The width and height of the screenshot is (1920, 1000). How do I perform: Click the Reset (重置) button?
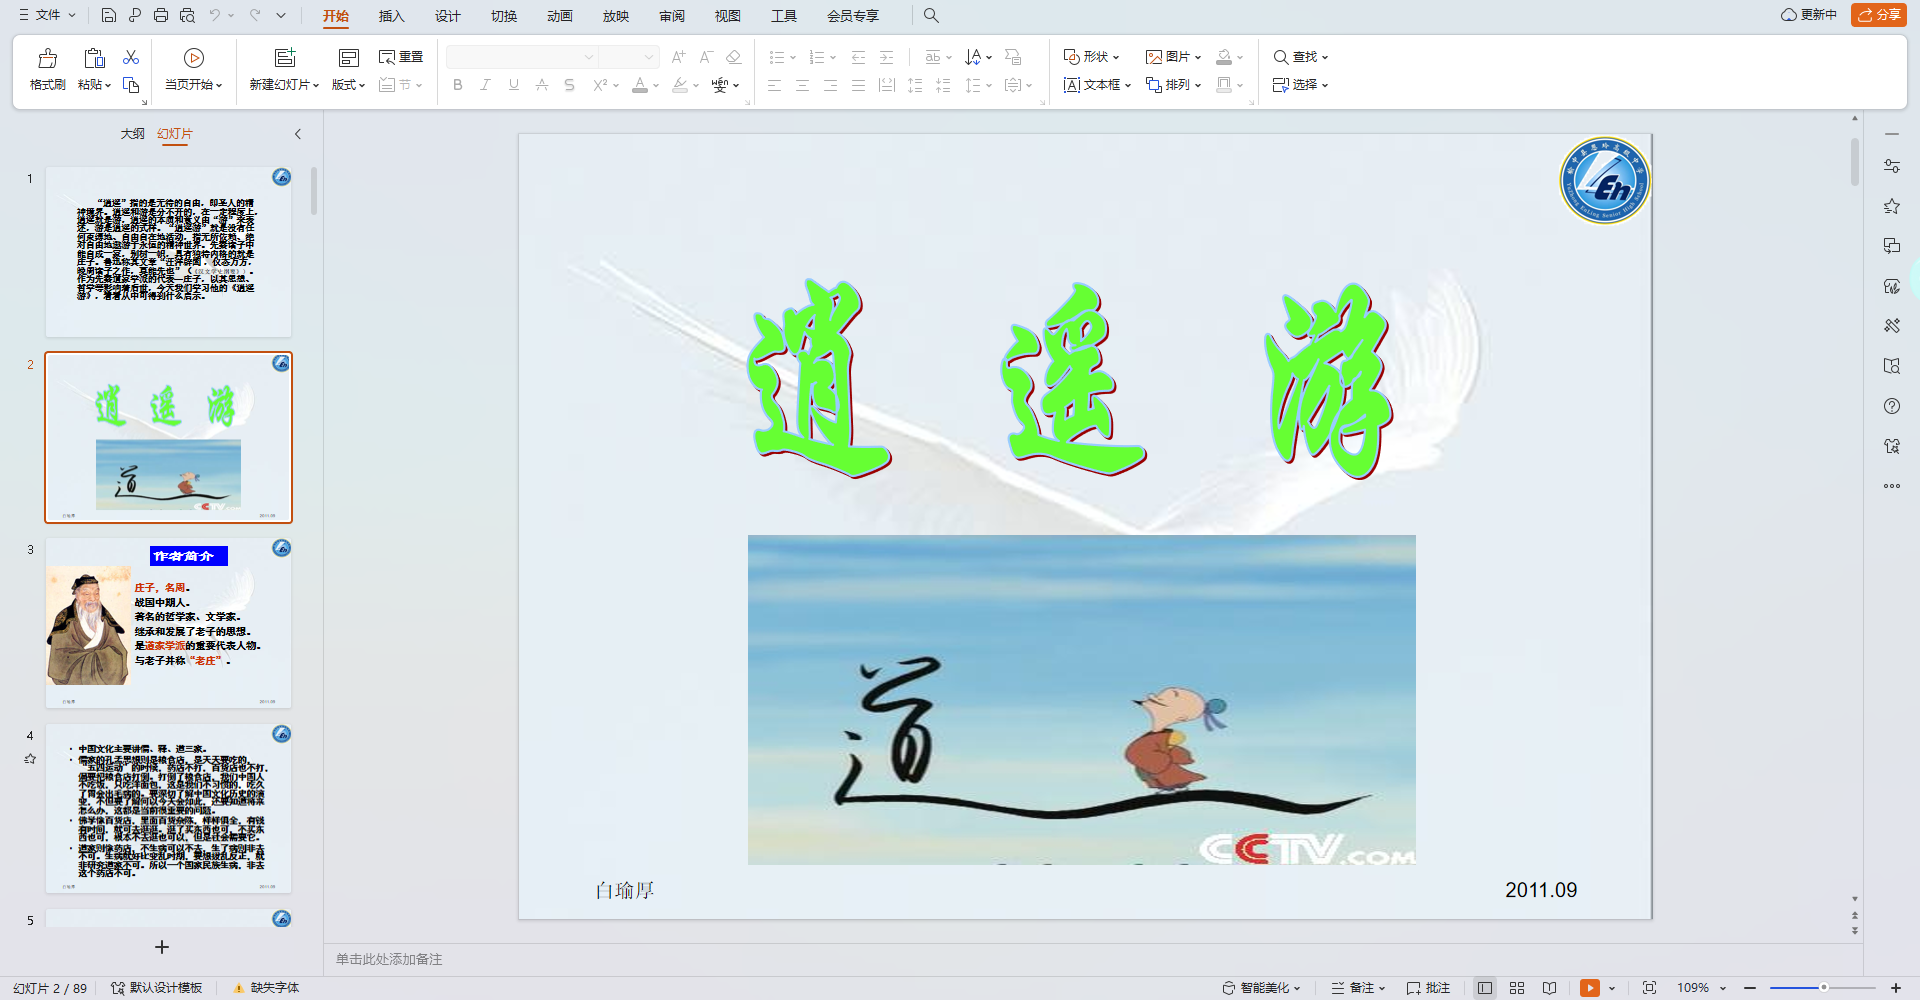tap(401, 57)
